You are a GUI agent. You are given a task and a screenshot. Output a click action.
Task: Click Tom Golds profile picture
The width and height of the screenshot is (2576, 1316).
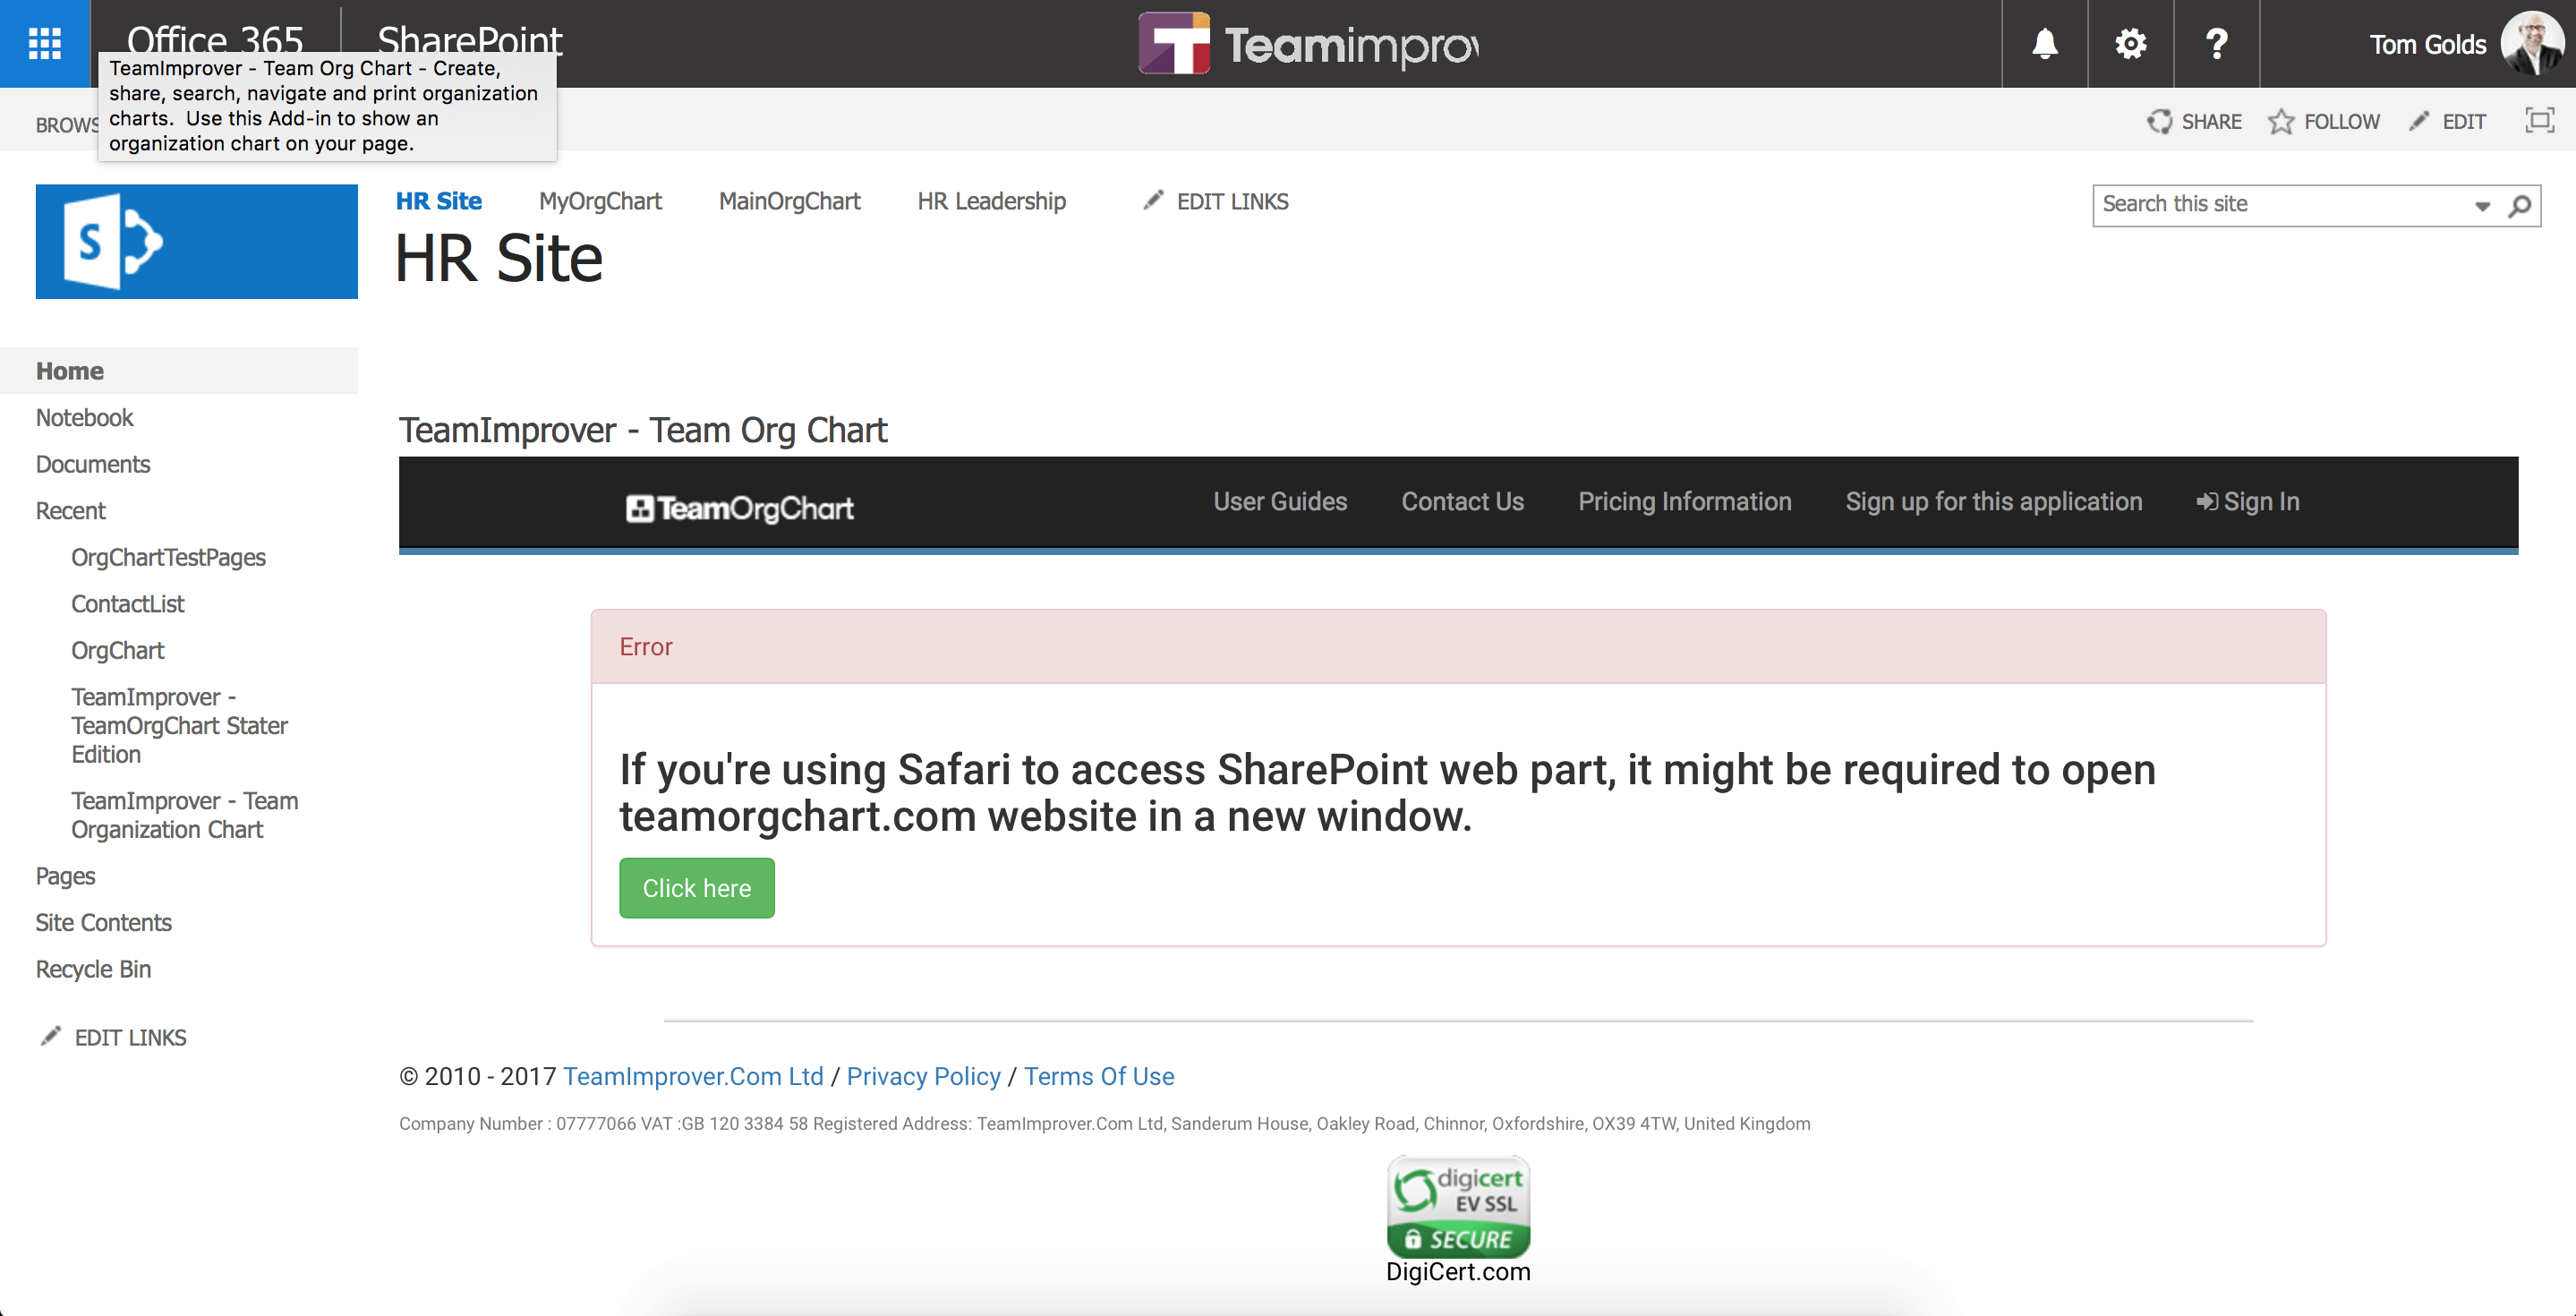[x=2532, y=43]
